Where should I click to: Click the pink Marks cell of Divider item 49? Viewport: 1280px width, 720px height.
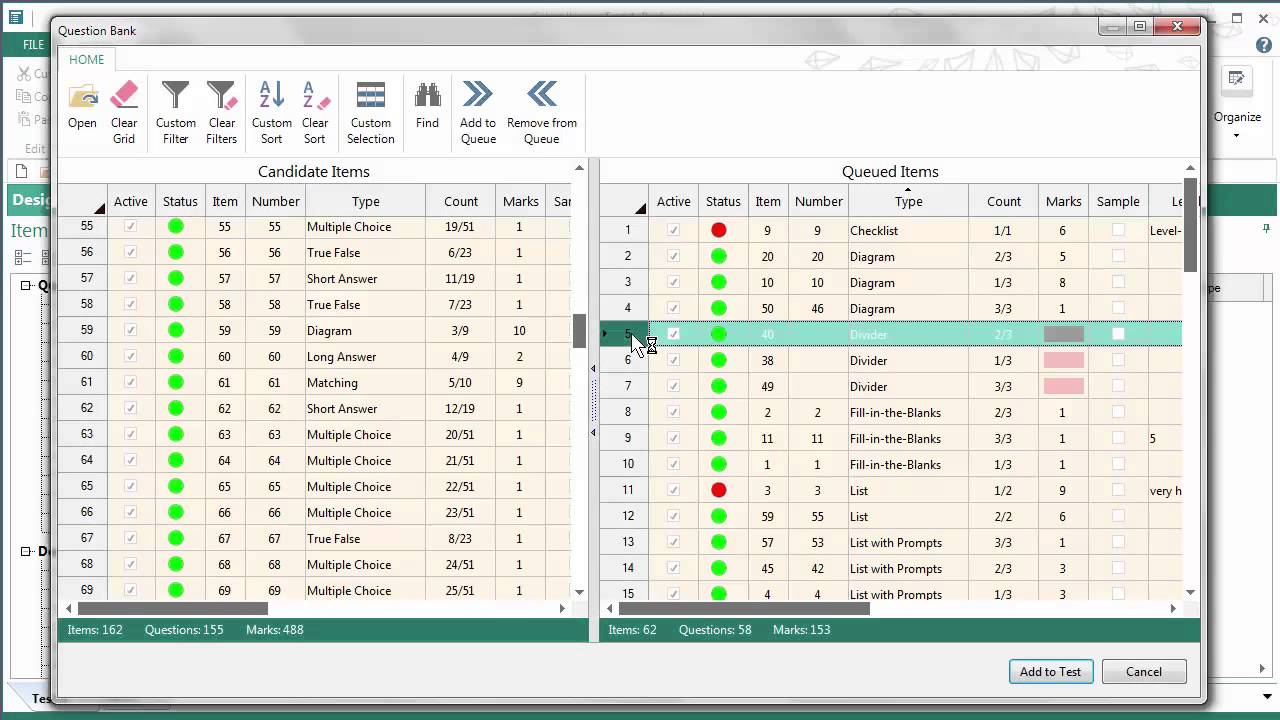point(1063,387)
